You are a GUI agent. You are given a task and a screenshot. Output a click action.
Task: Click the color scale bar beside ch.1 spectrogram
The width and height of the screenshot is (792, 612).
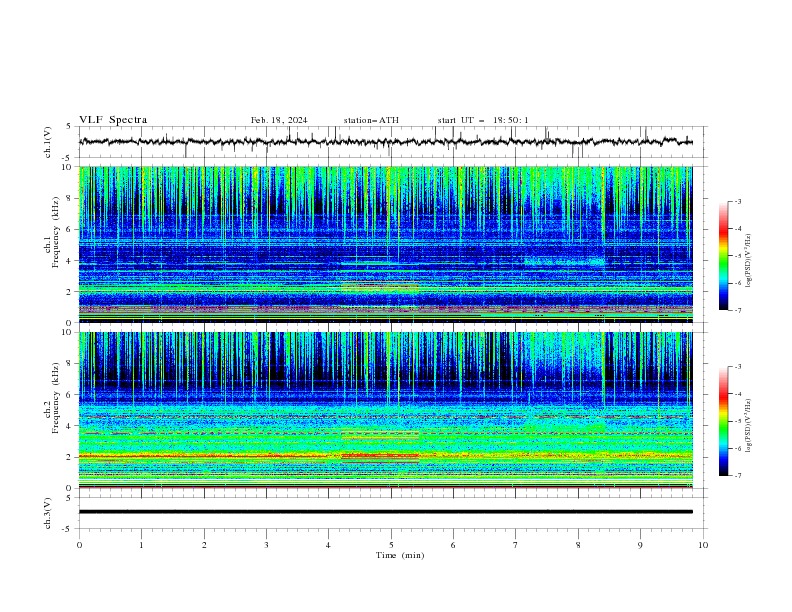[723, 256]
